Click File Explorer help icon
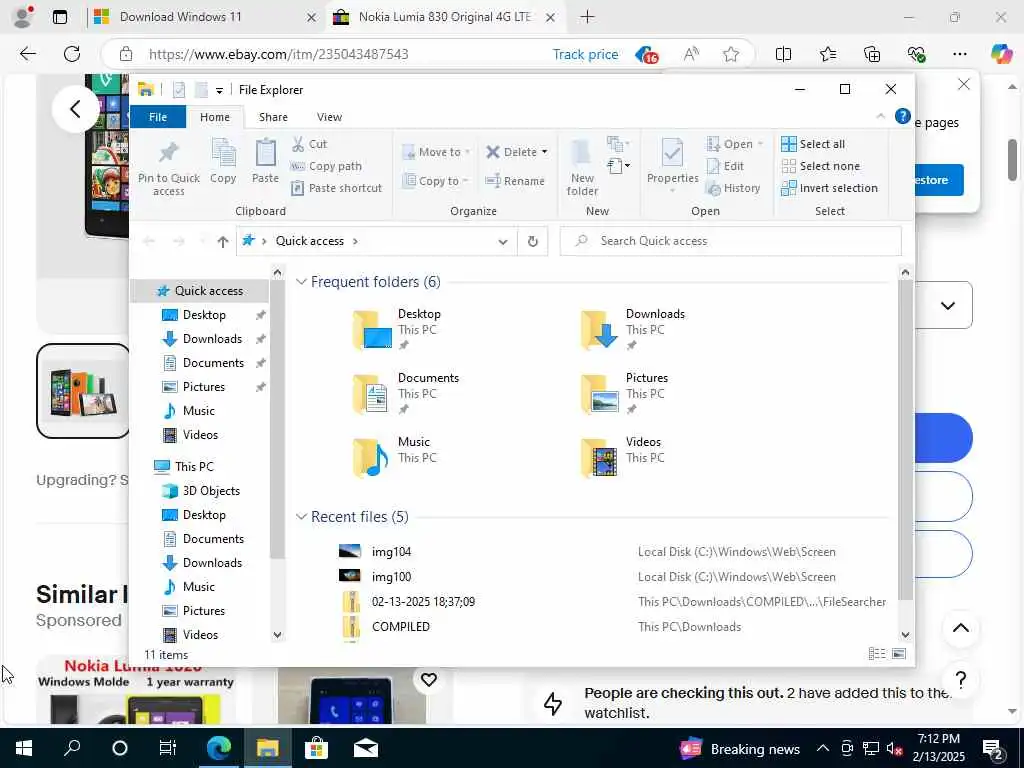 (x=903, y=116)
